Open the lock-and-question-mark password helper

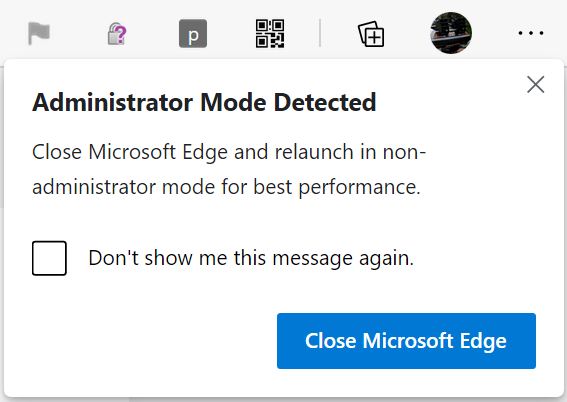[x=117, y=33]
